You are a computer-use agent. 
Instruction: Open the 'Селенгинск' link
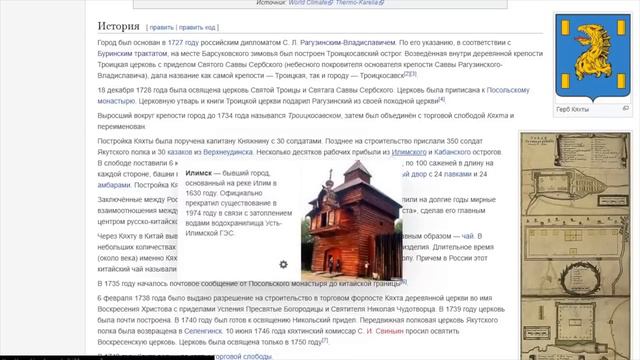pos(203,331)
